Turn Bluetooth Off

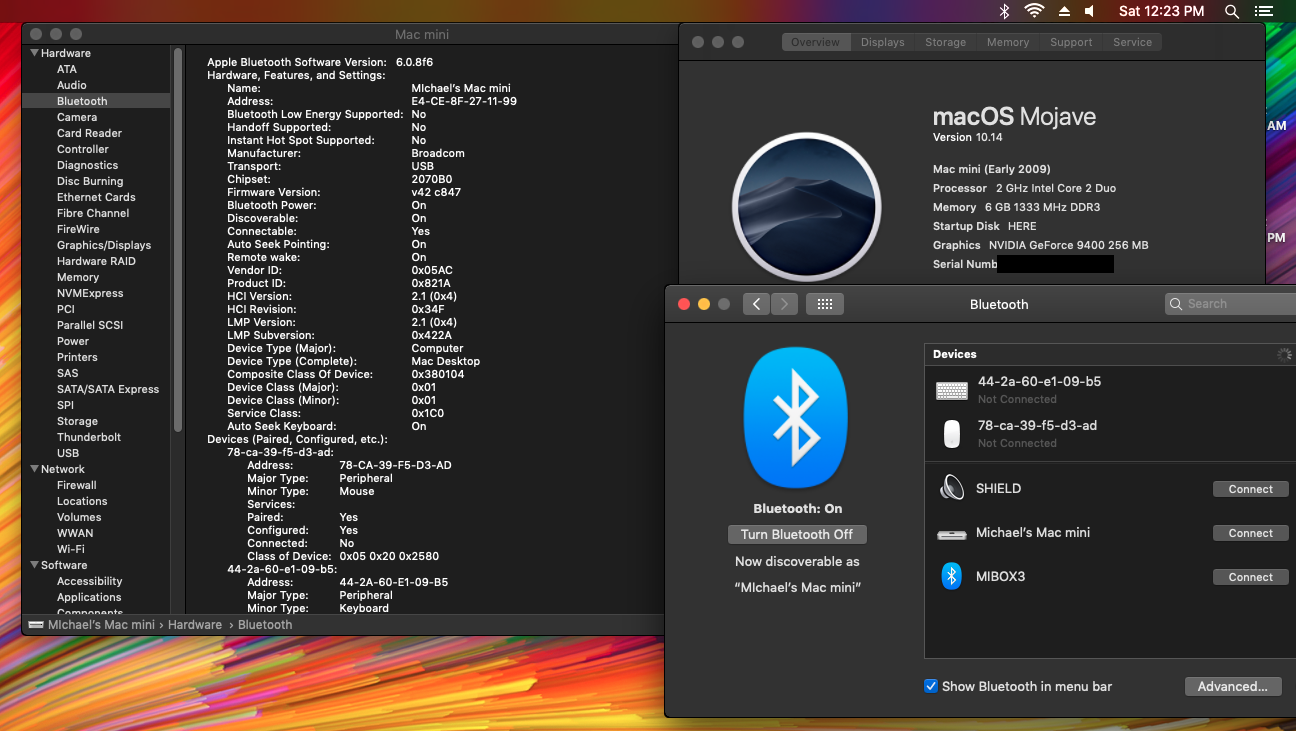(797, 534)
